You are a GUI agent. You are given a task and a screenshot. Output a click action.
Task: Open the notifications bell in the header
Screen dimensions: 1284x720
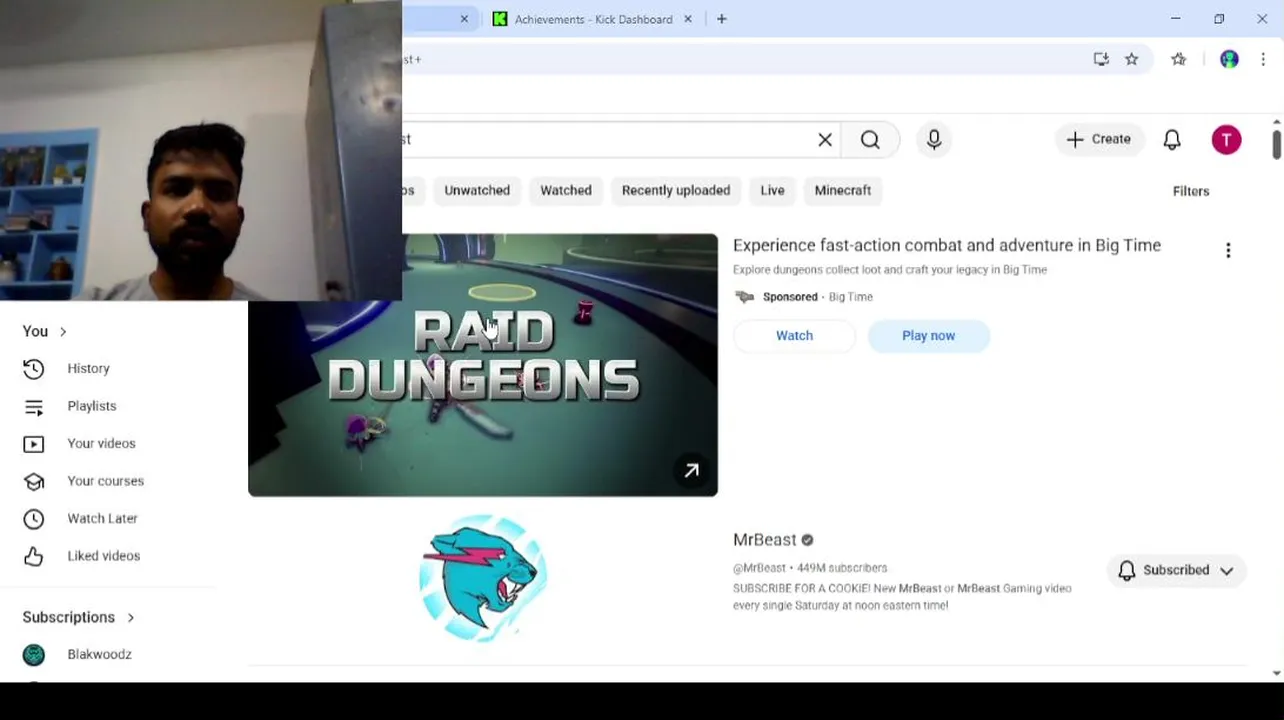tap(1172, 140)
